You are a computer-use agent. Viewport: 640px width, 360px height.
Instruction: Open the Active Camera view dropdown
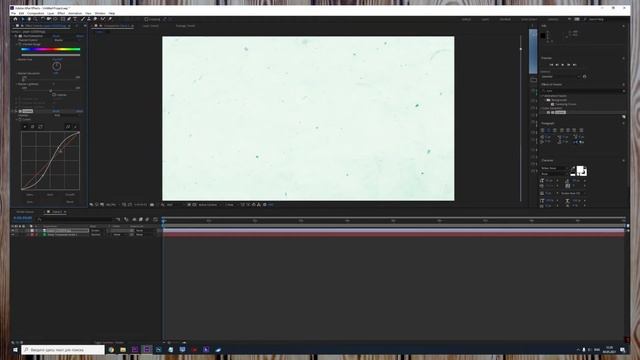209,204
